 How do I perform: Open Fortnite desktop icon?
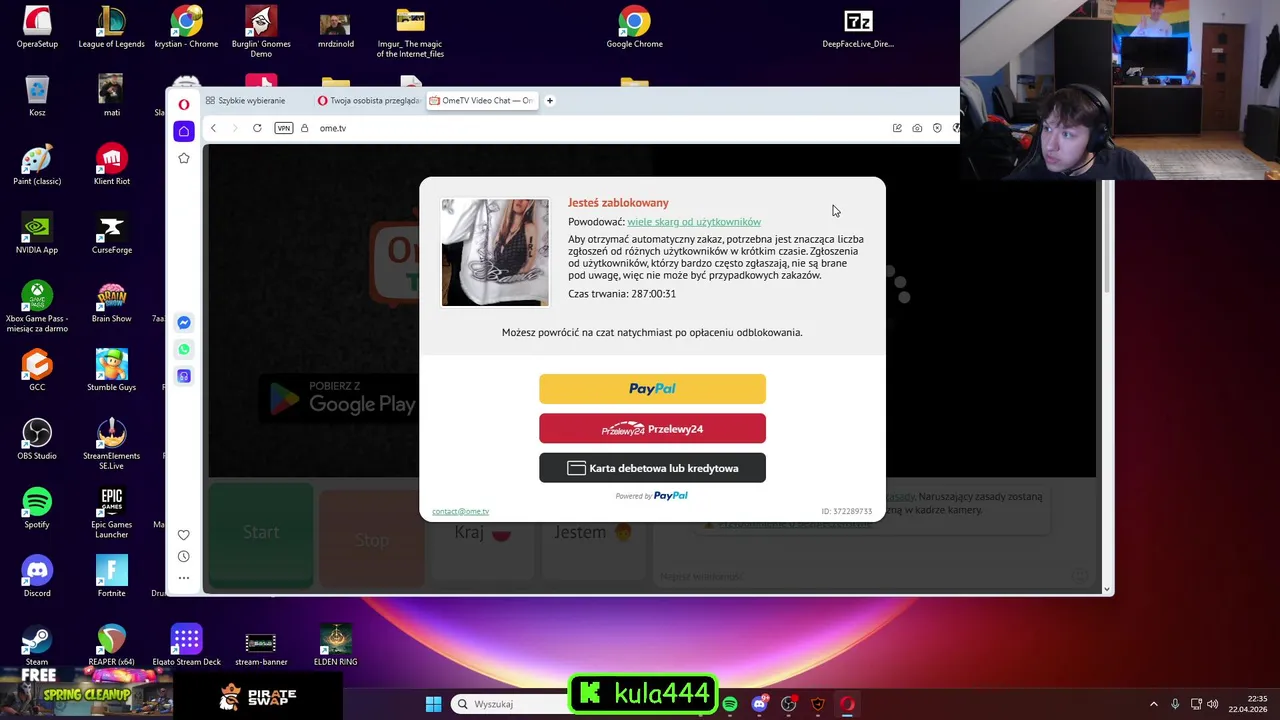(111, 577)
